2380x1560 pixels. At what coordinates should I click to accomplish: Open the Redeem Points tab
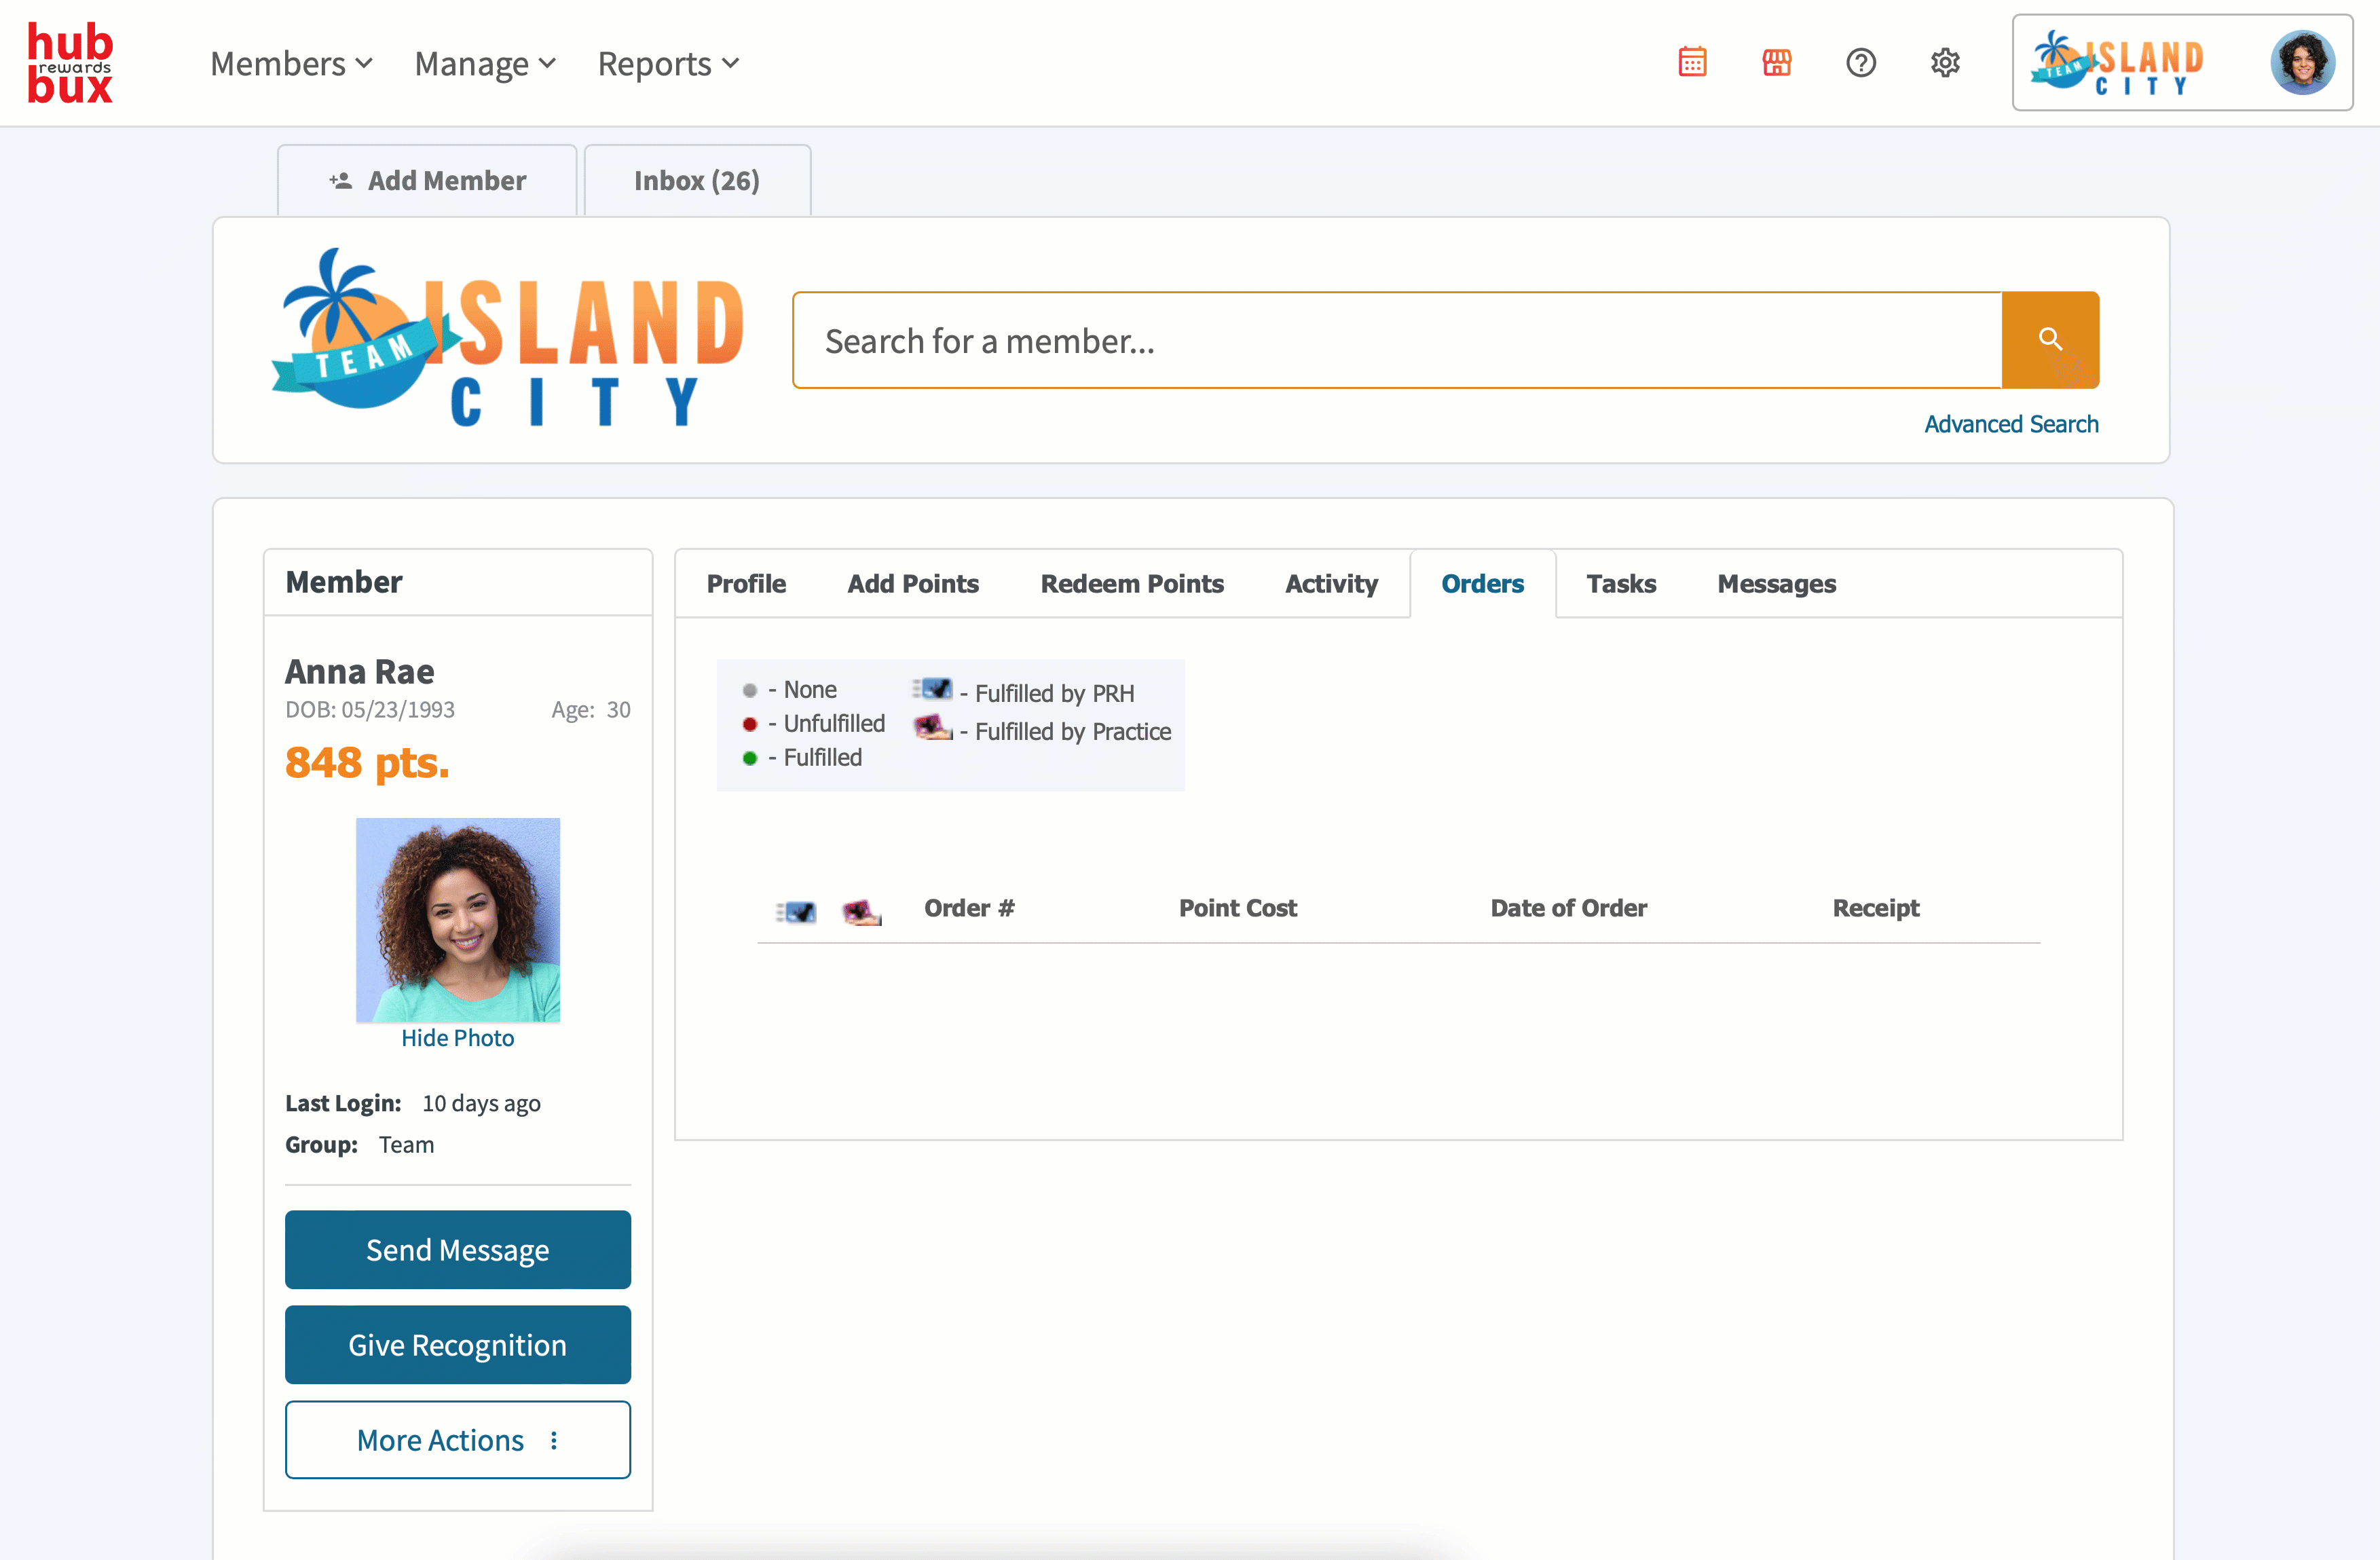click(1131, 584)
